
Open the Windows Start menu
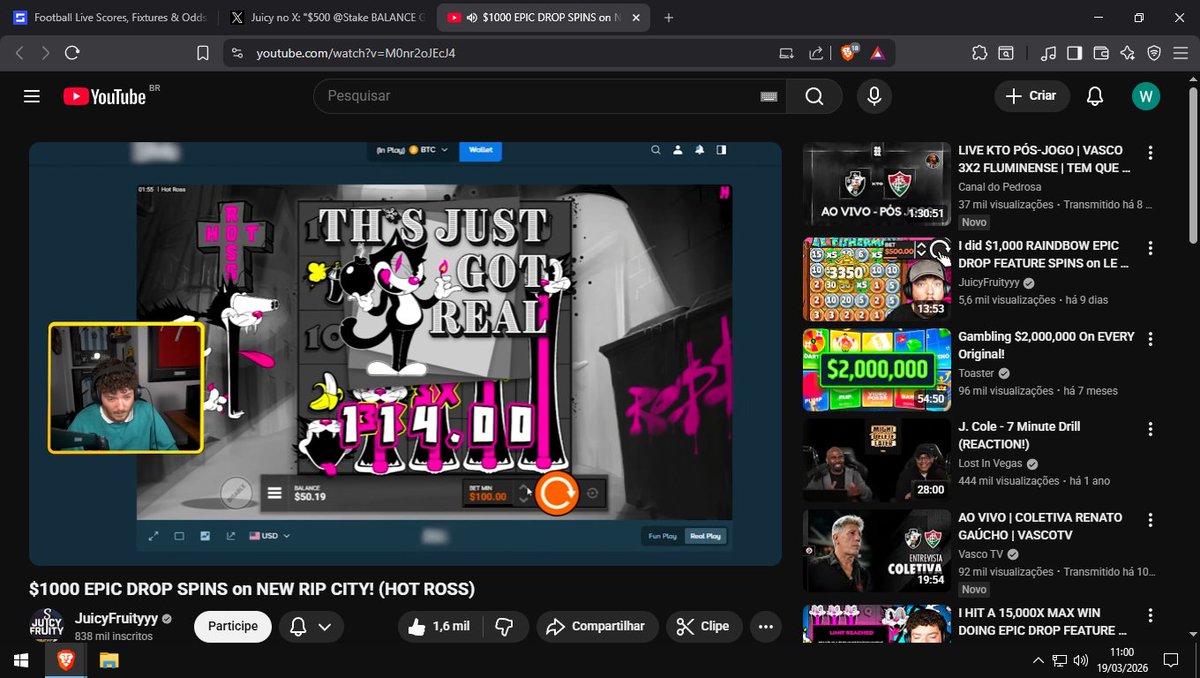(x=20, y=660)
